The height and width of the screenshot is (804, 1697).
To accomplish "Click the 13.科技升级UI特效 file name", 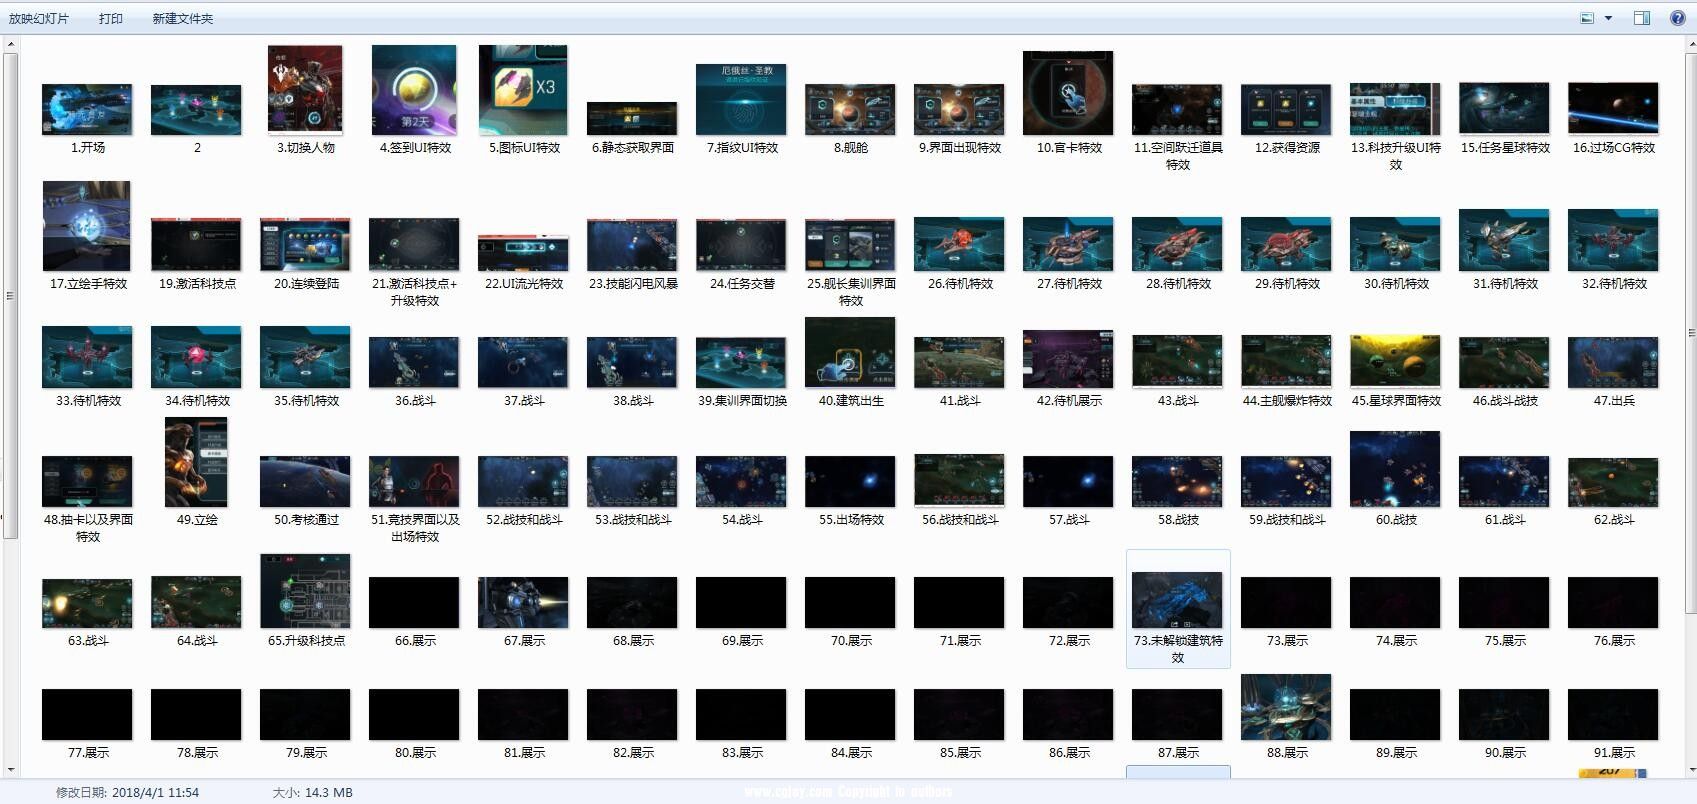I will pyautogui.click(x=1395, y=156).
